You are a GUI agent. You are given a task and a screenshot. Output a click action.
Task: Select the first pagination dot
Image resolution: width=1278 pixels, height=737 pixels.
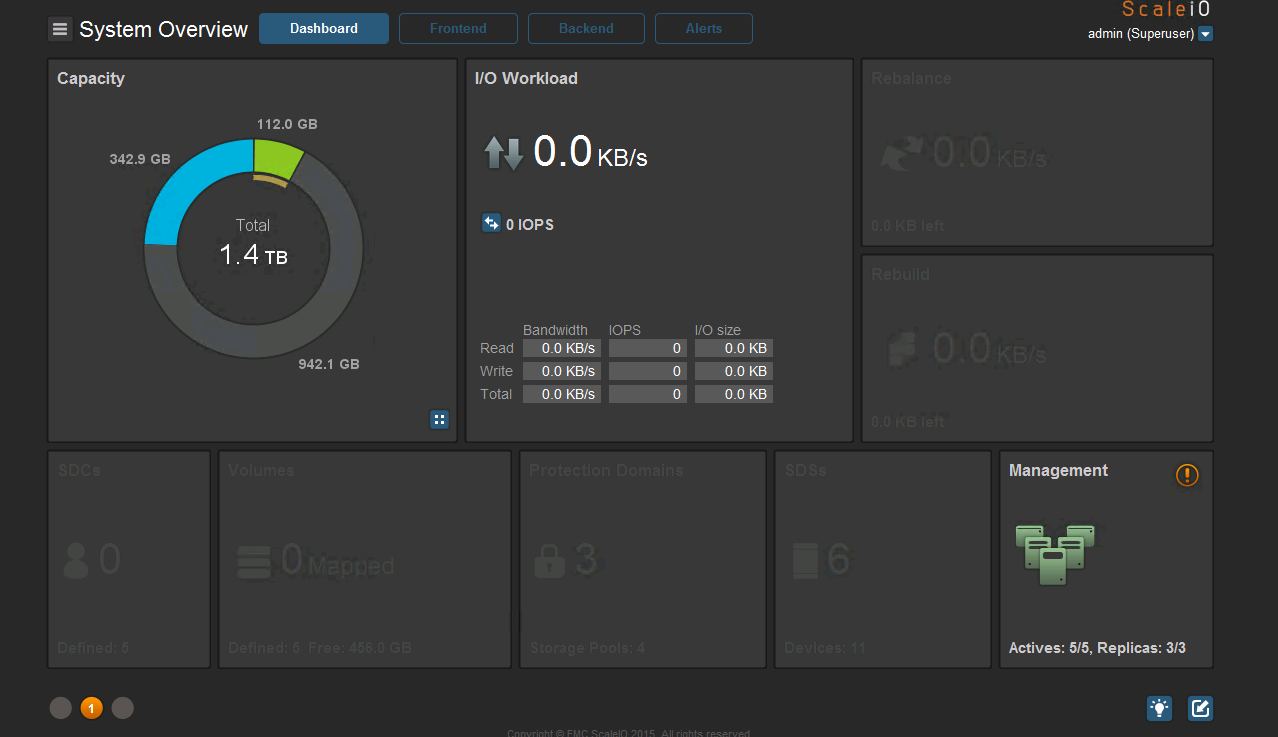60,708
